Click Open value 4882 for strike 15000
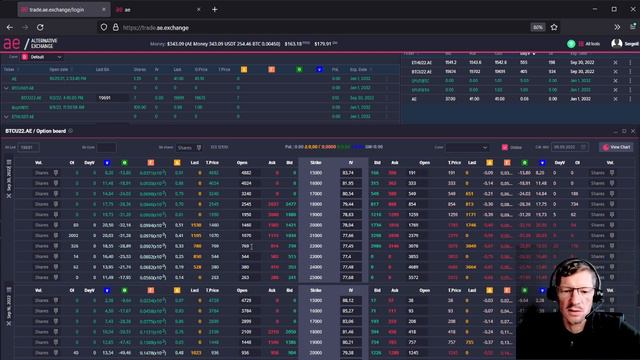Screen dimensions: 640x360 pyautogui.click(x=249, y=173)
